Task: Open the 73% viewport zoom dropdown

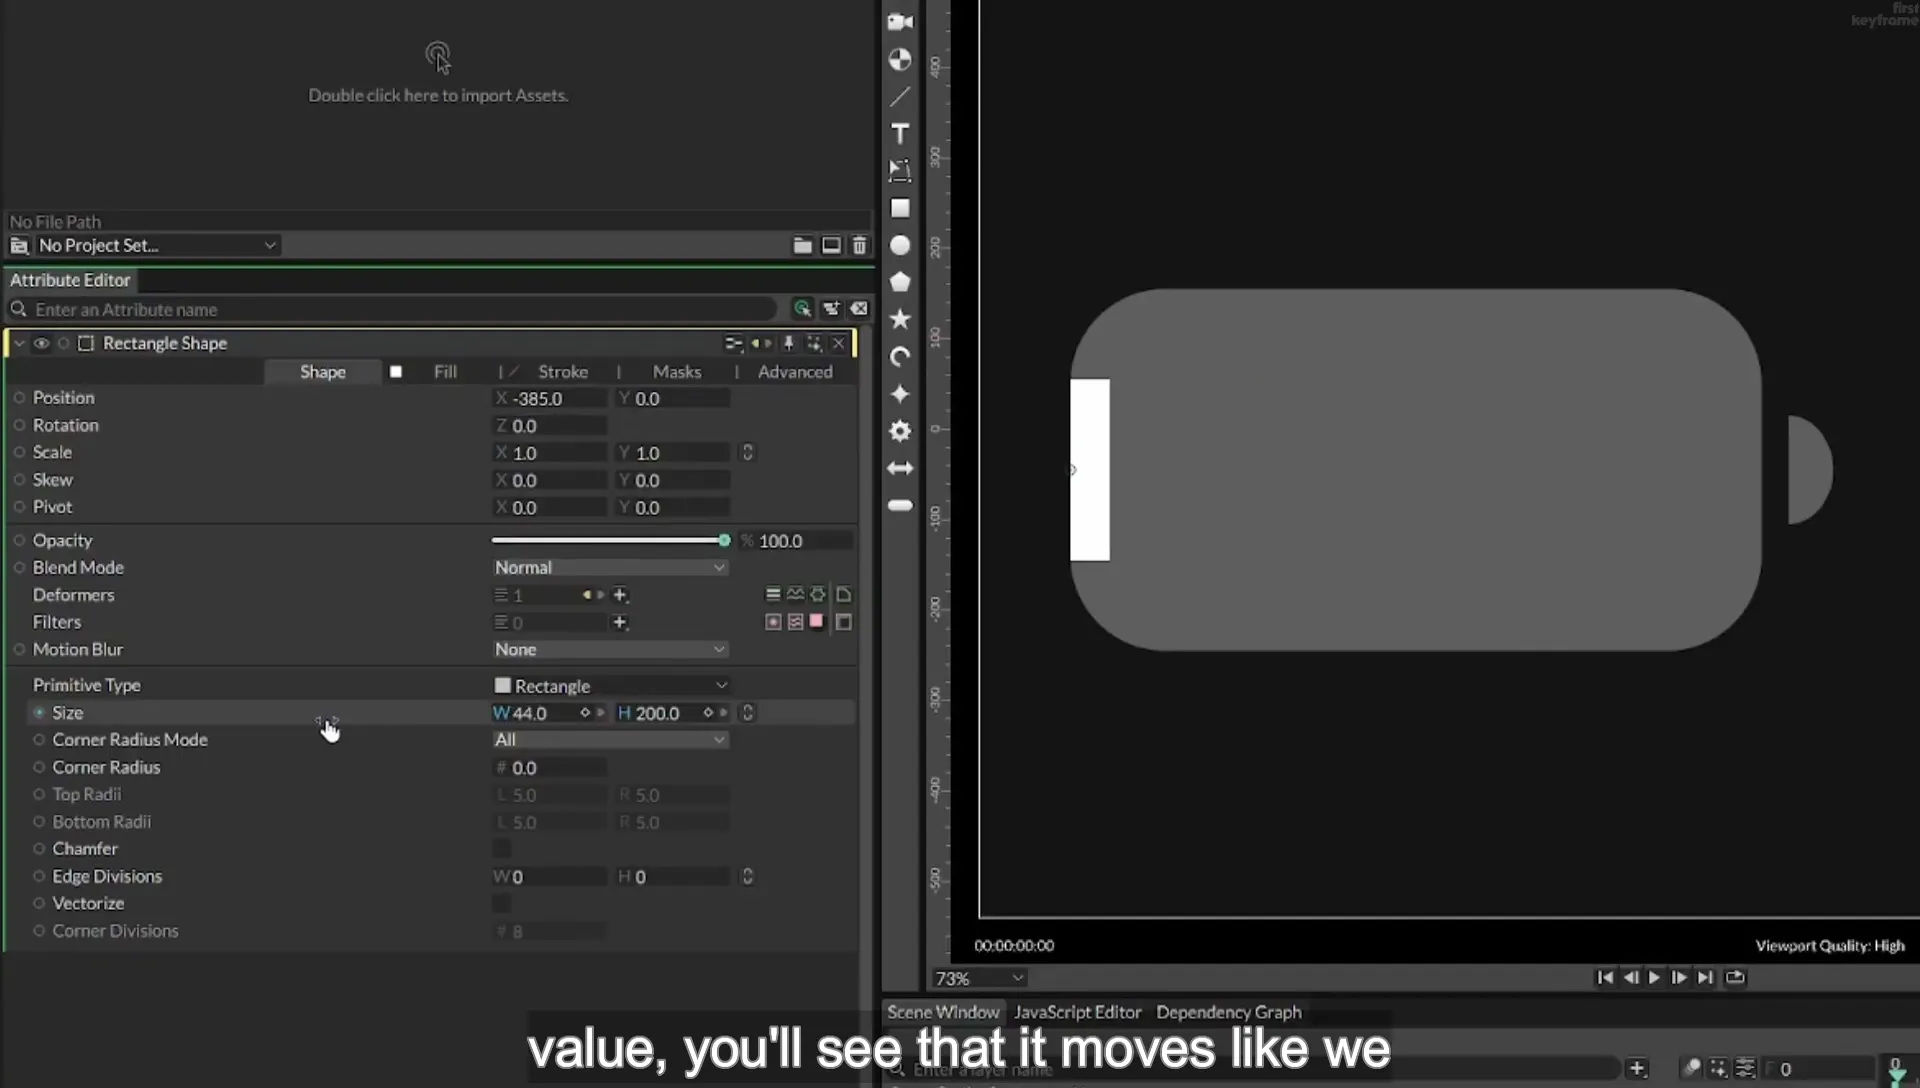Action: coord(979,978)
